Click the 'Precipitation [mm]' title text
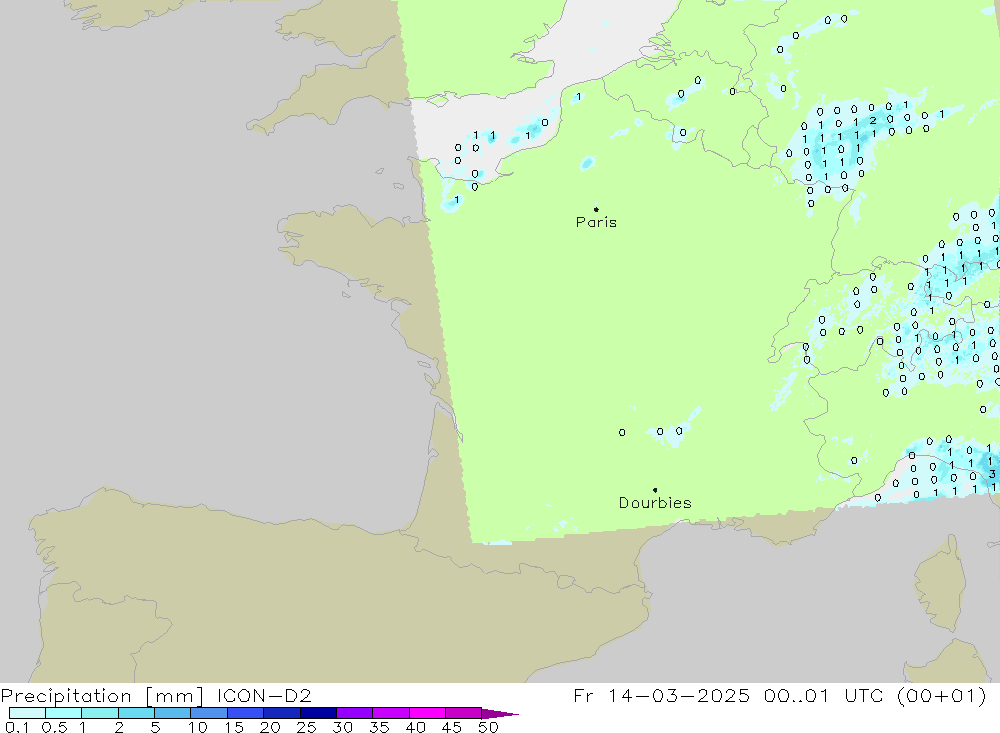1000x733 pixels. tap(103, 695)
